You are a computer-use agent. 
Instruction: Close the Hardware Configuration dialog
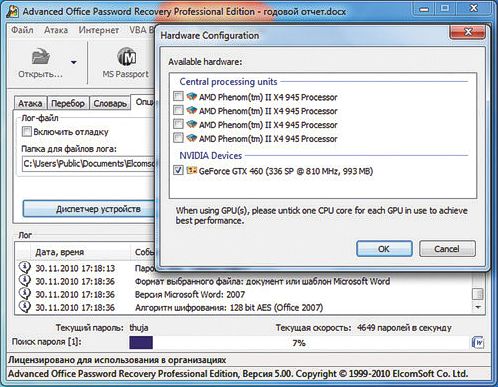point(468,32)
